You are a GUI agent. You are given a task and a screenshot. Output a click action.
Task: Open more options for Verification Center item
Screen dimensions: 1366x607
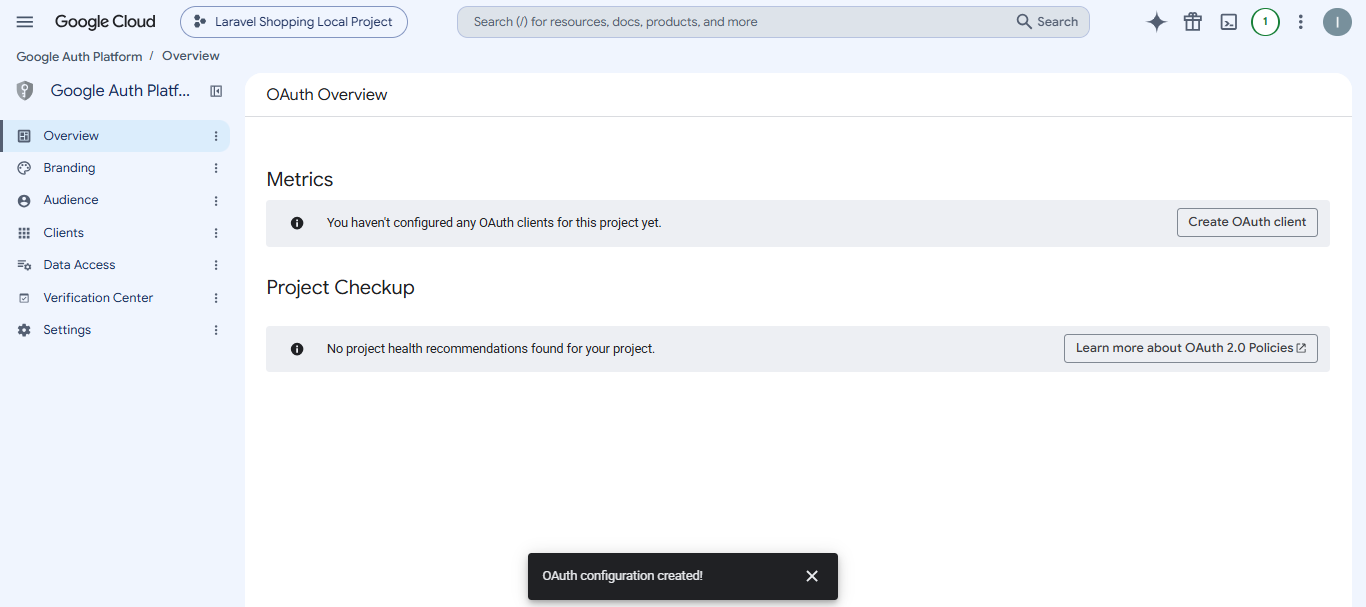click(216, 298)
